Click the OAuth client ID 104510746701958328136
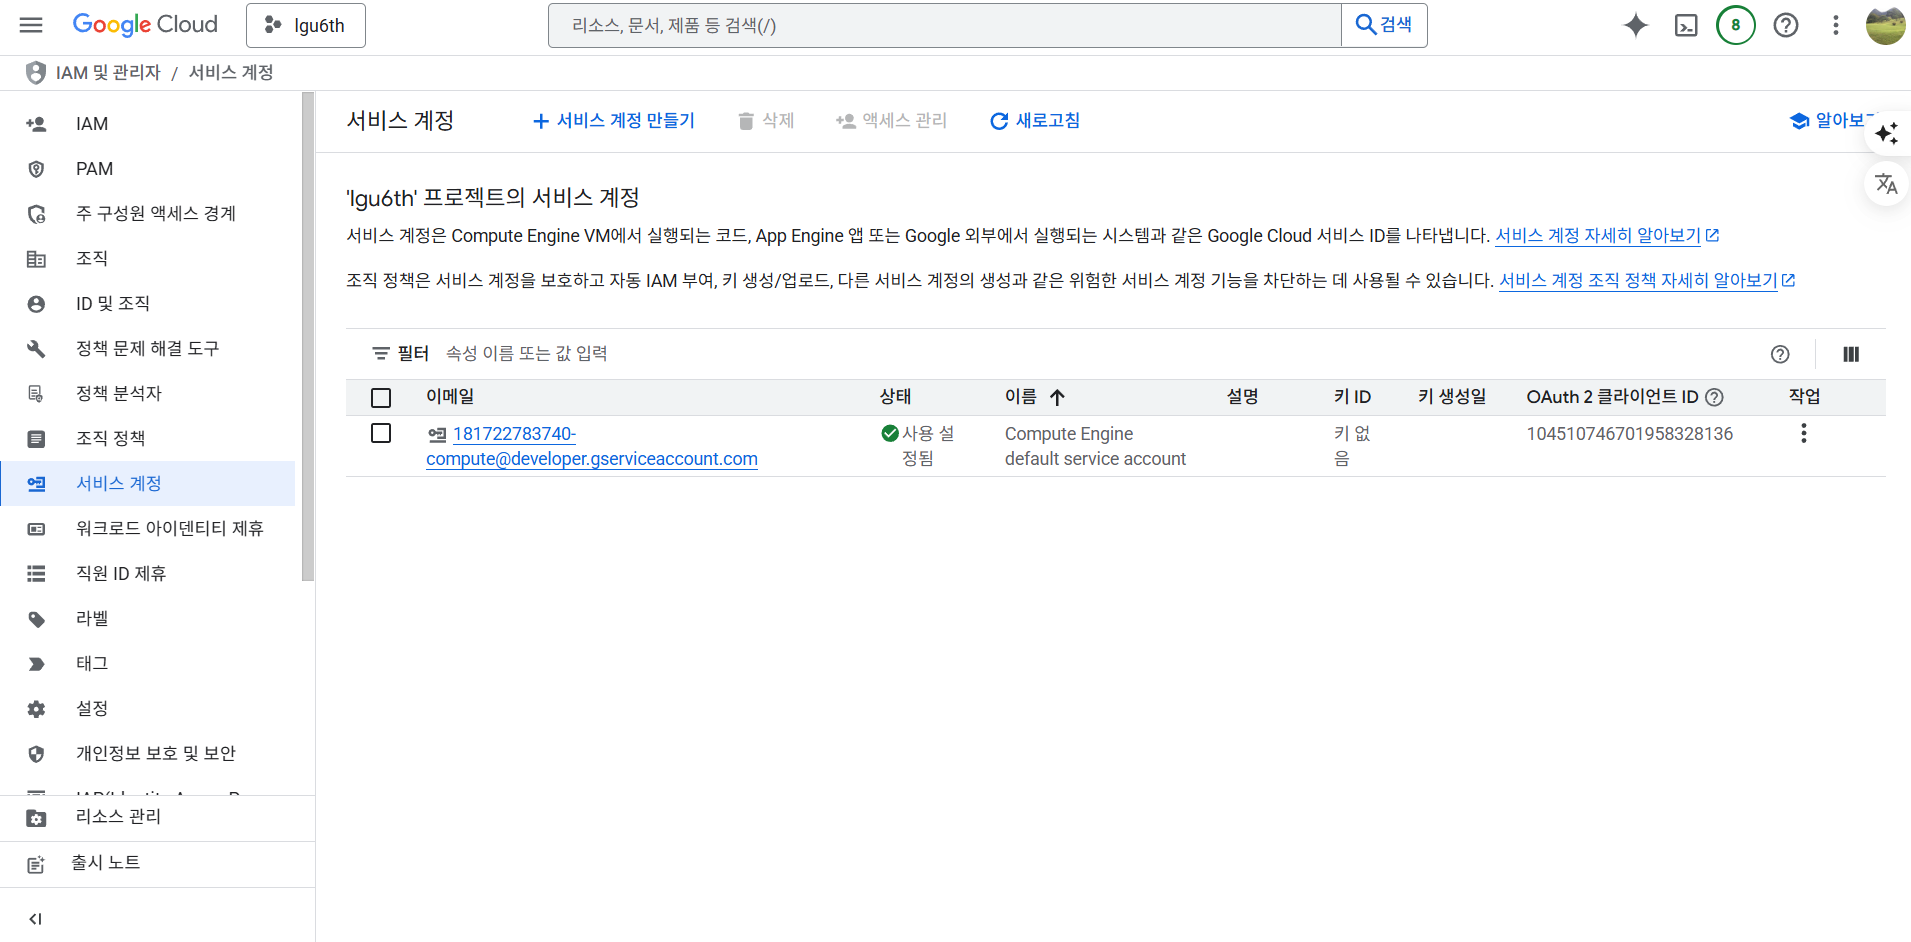 pyautogui.click(x=1629, y=434)
